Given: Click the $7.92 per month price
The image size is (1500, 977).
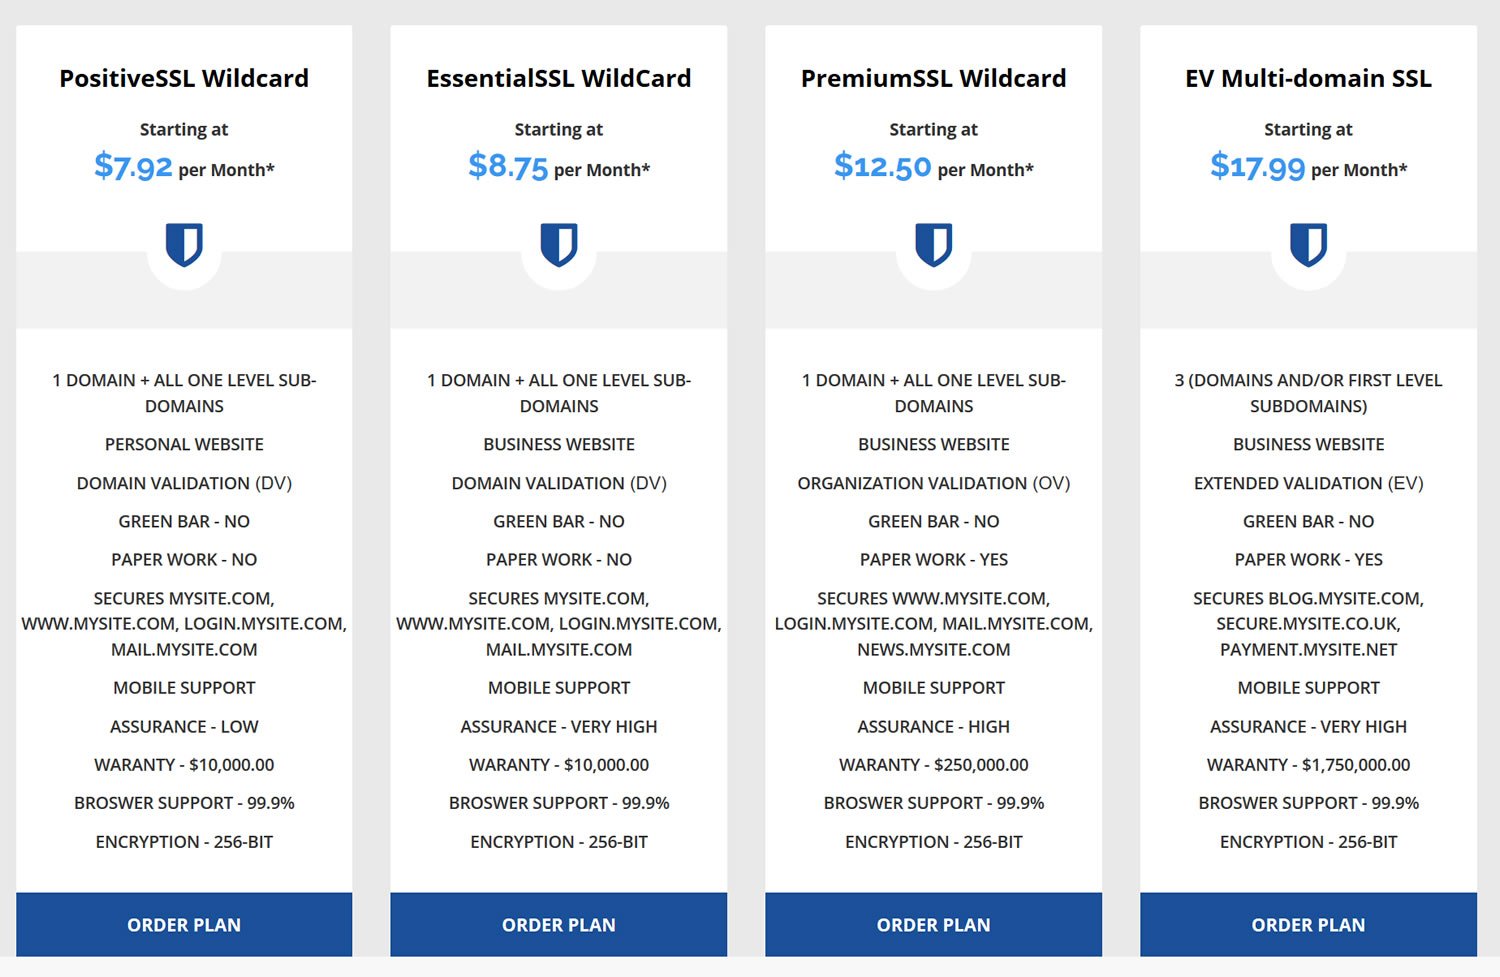Looking at the screenshot, I should (184, 166).
